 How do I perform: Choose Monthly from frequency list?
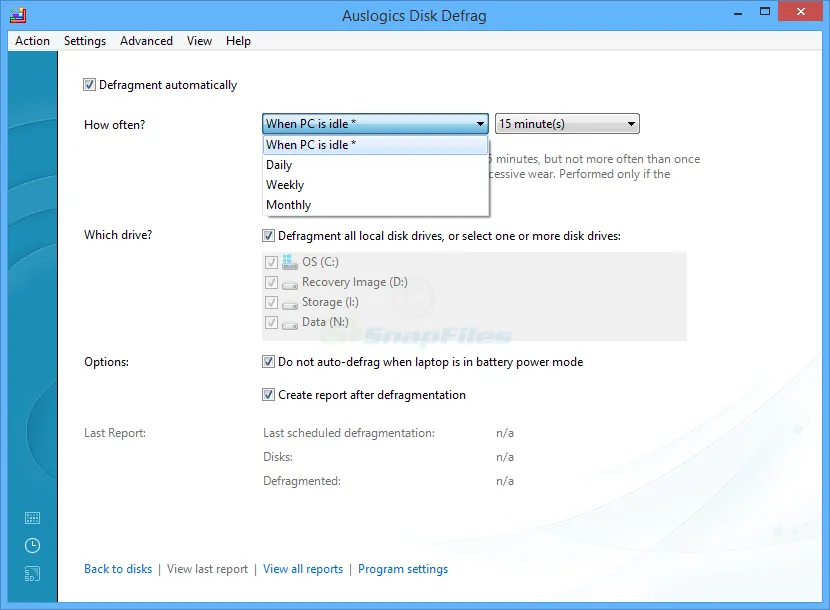point(375,205)
